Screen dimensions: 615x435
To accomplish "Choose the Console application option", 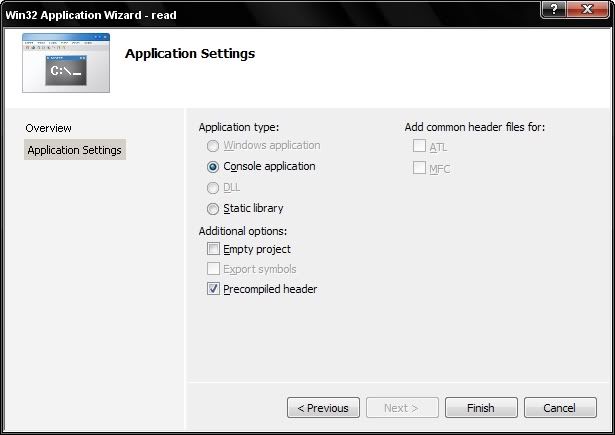I will pyautogui.click(x=212, y=167).
